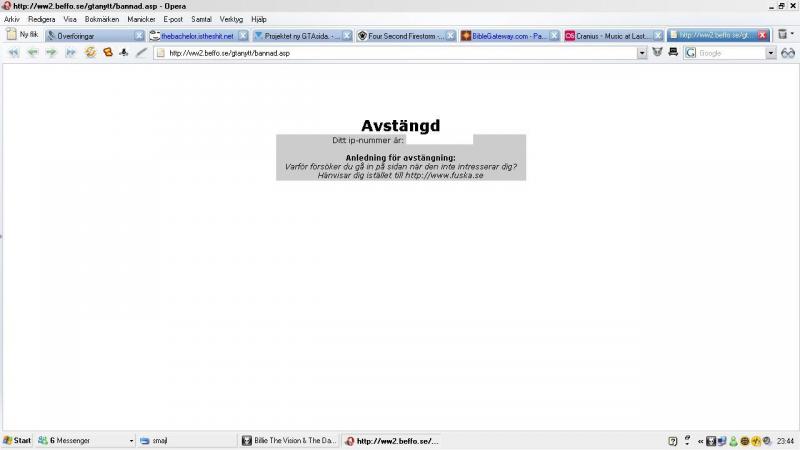
Task: Click the Opera ww2.beffo.se taskbar button
Action: [391, 441]
